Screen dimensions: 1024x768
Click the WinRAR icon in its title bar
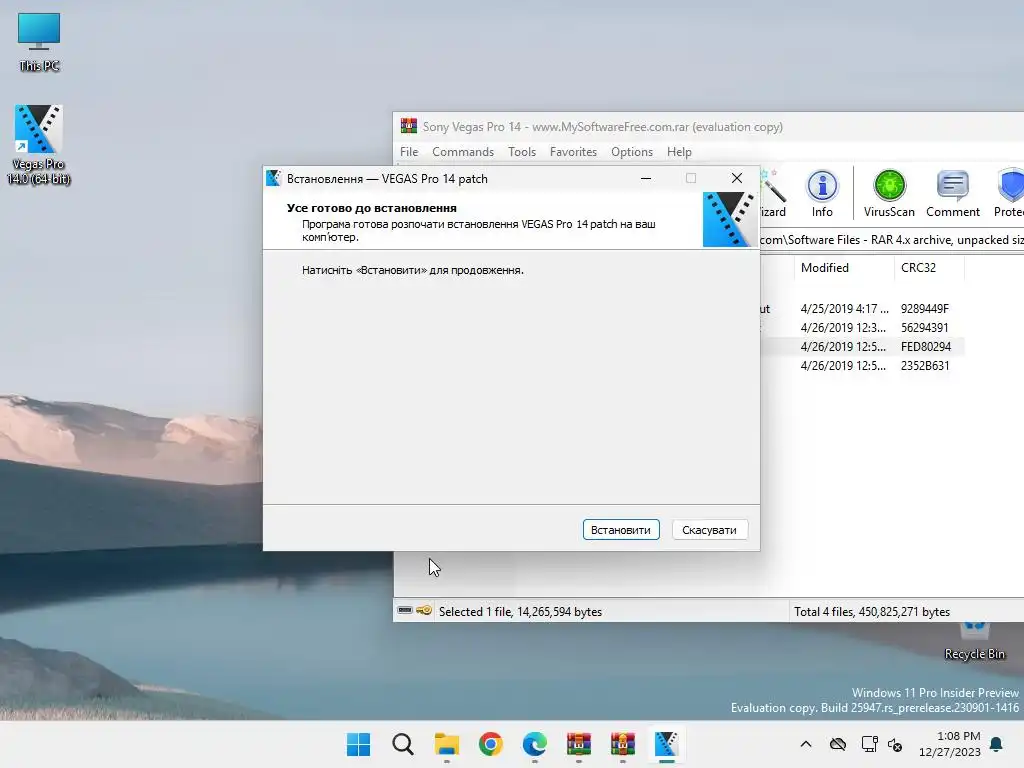click(409, 126)
